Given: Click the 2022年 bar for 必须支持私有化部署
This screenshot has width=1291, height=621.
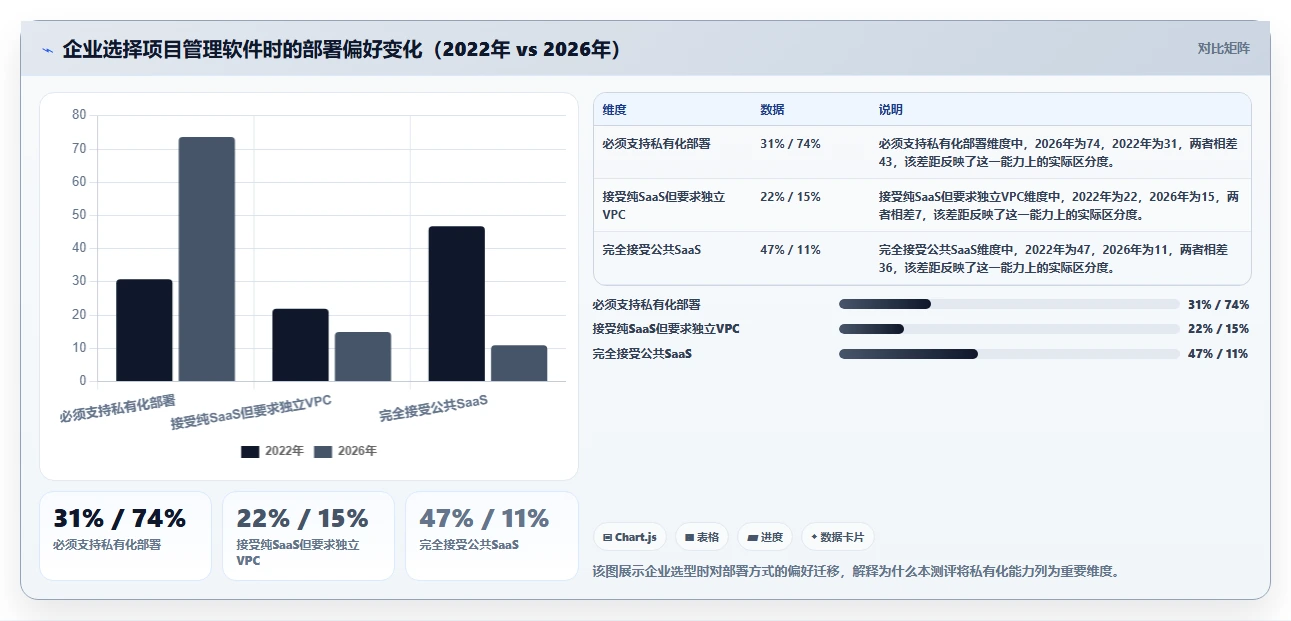Looking at the screenshot, I should 144,330.
